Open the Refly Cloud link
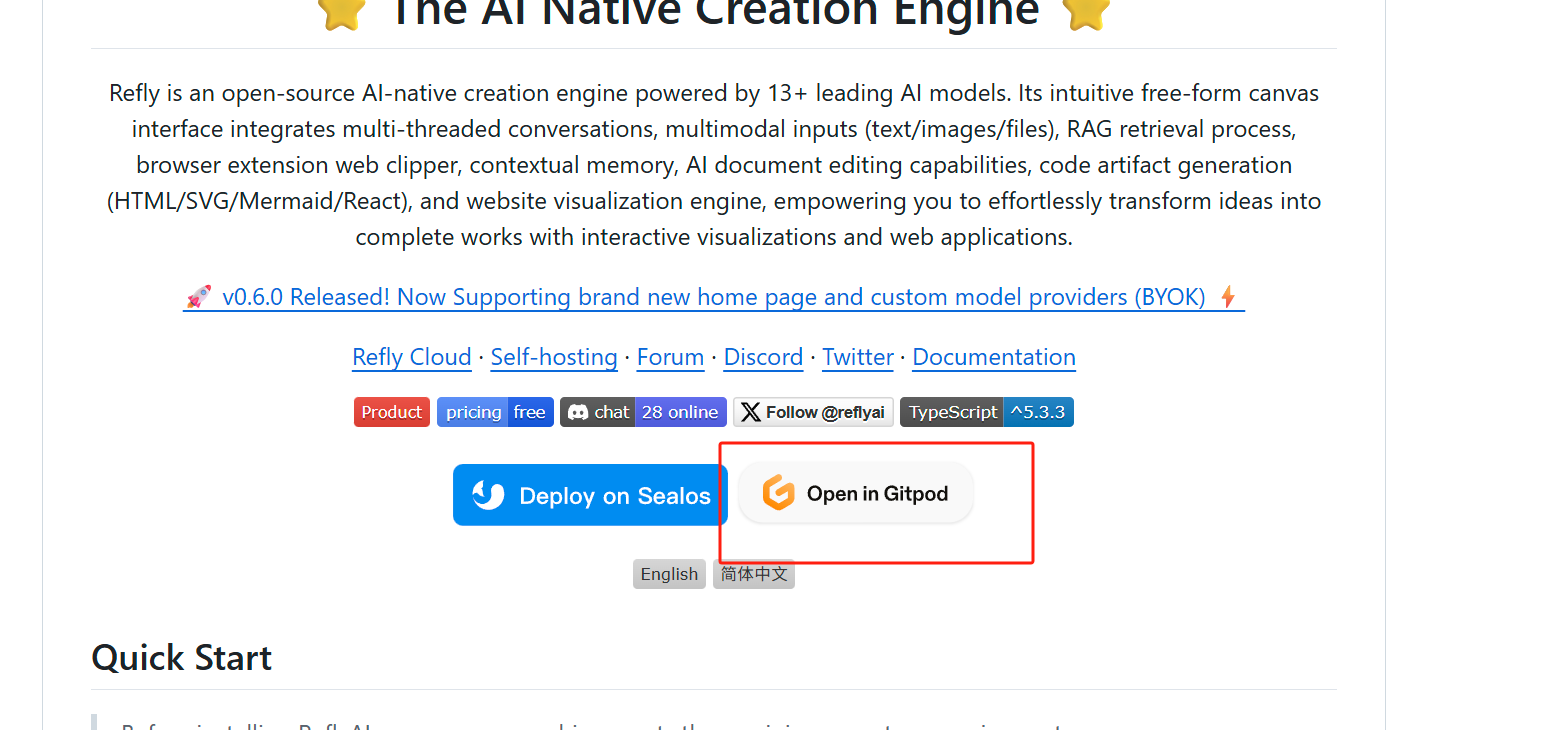1565x730 pixels. (x=411, y=357)
